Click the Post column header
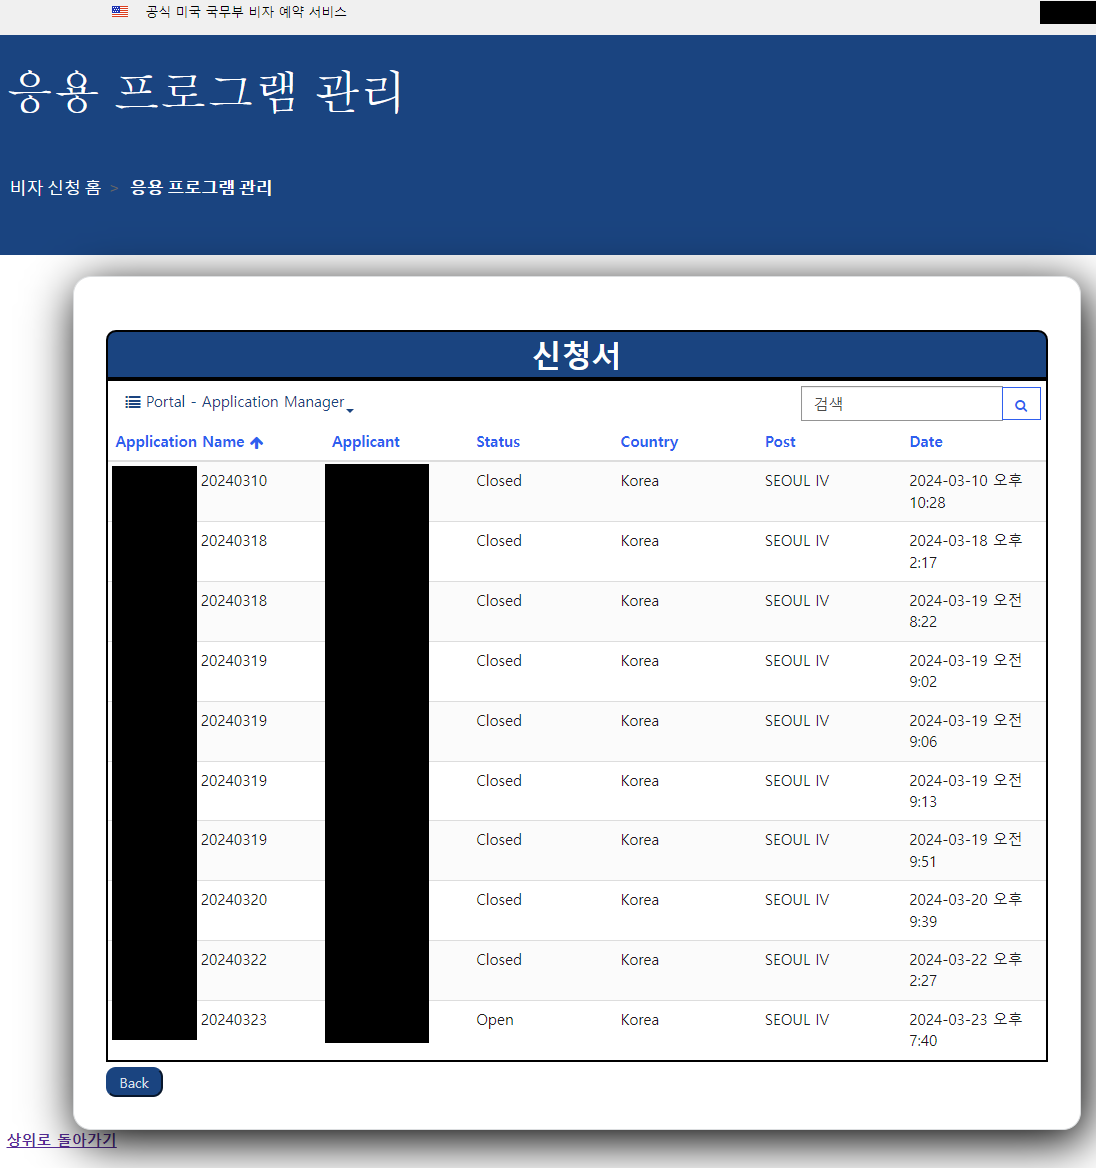Viewport: 1096px width, 1168px height. (x=780, y=441)
